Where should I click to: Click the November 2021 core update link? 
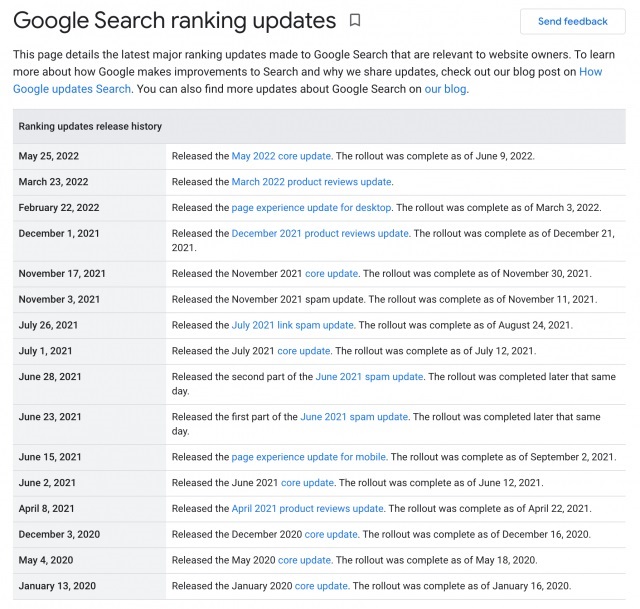click(x=331, y=274)
